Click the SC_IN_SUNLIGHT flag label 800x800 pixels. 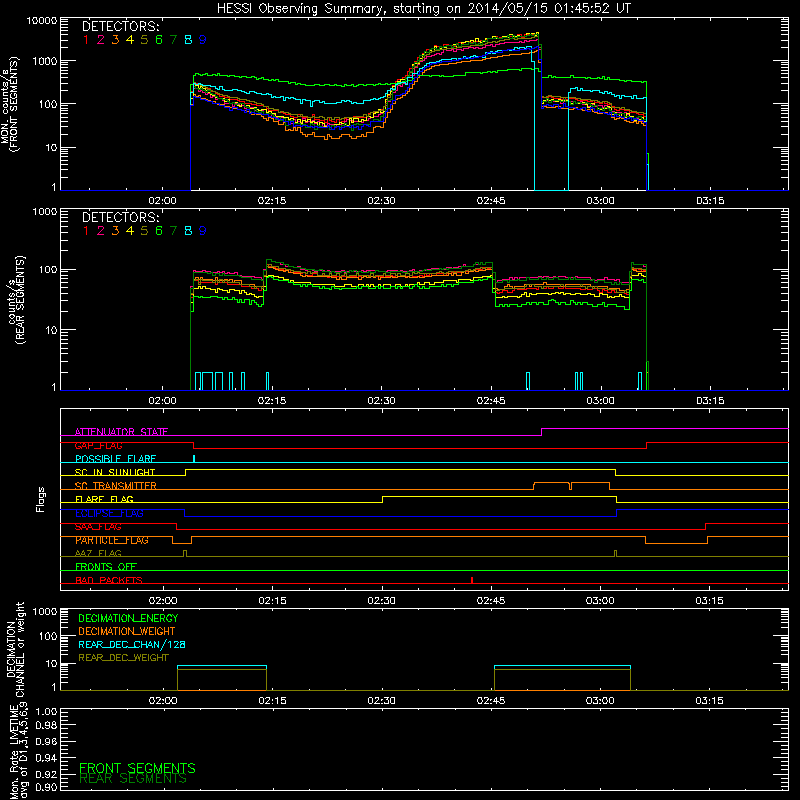pos(115,472)
